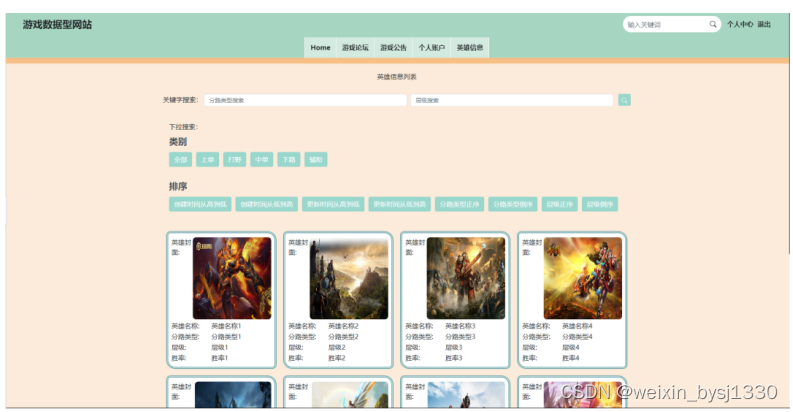Sort by 层级倒序

click(600, 204)
